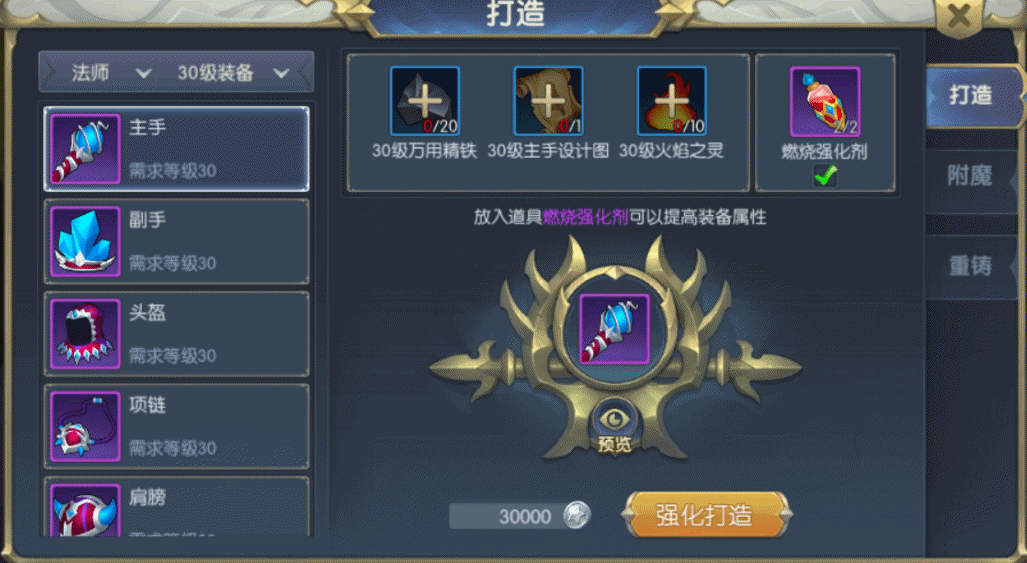Screen dimensions: 1027x563
Task: Add 30级万用精铁 material slot
Action: pos(424,101)
